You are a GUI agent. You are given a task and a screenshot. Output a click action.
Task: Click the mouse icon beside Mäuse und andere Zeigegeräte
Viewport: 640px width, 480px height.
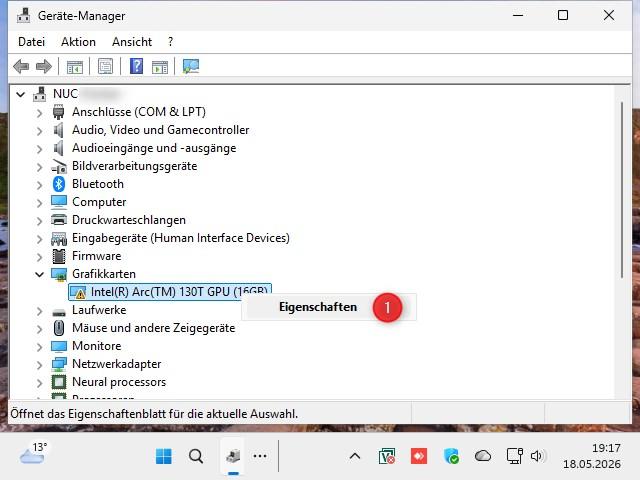tap(59, 328)
